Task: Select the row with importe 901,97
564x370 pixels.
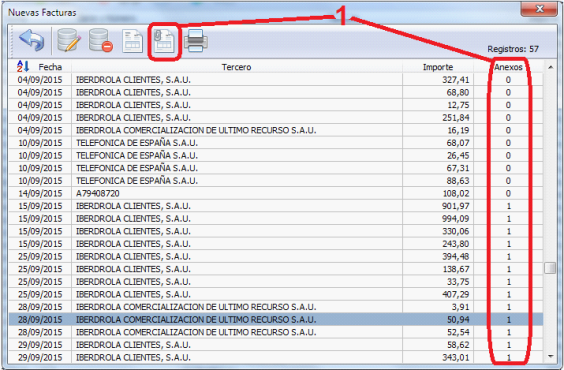Action: click(276, 206)
